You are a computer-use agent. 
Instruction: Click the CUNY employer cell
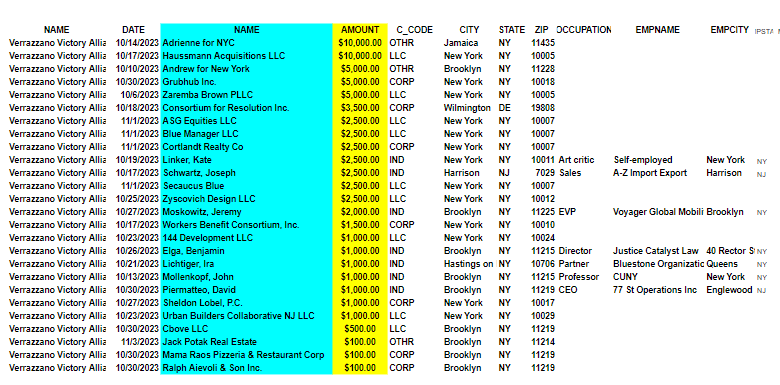click(x=625, y=277)
